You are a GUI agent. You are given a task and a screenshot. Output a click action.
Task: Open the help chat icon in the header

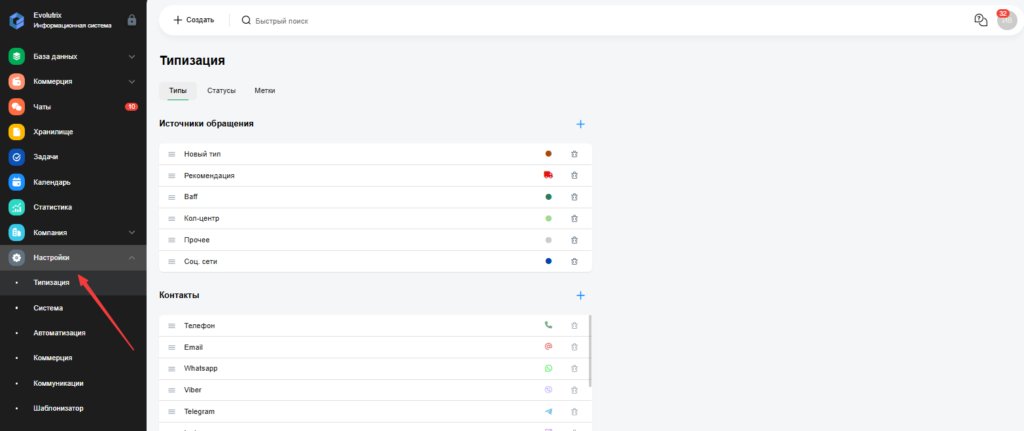coord(980,20)
